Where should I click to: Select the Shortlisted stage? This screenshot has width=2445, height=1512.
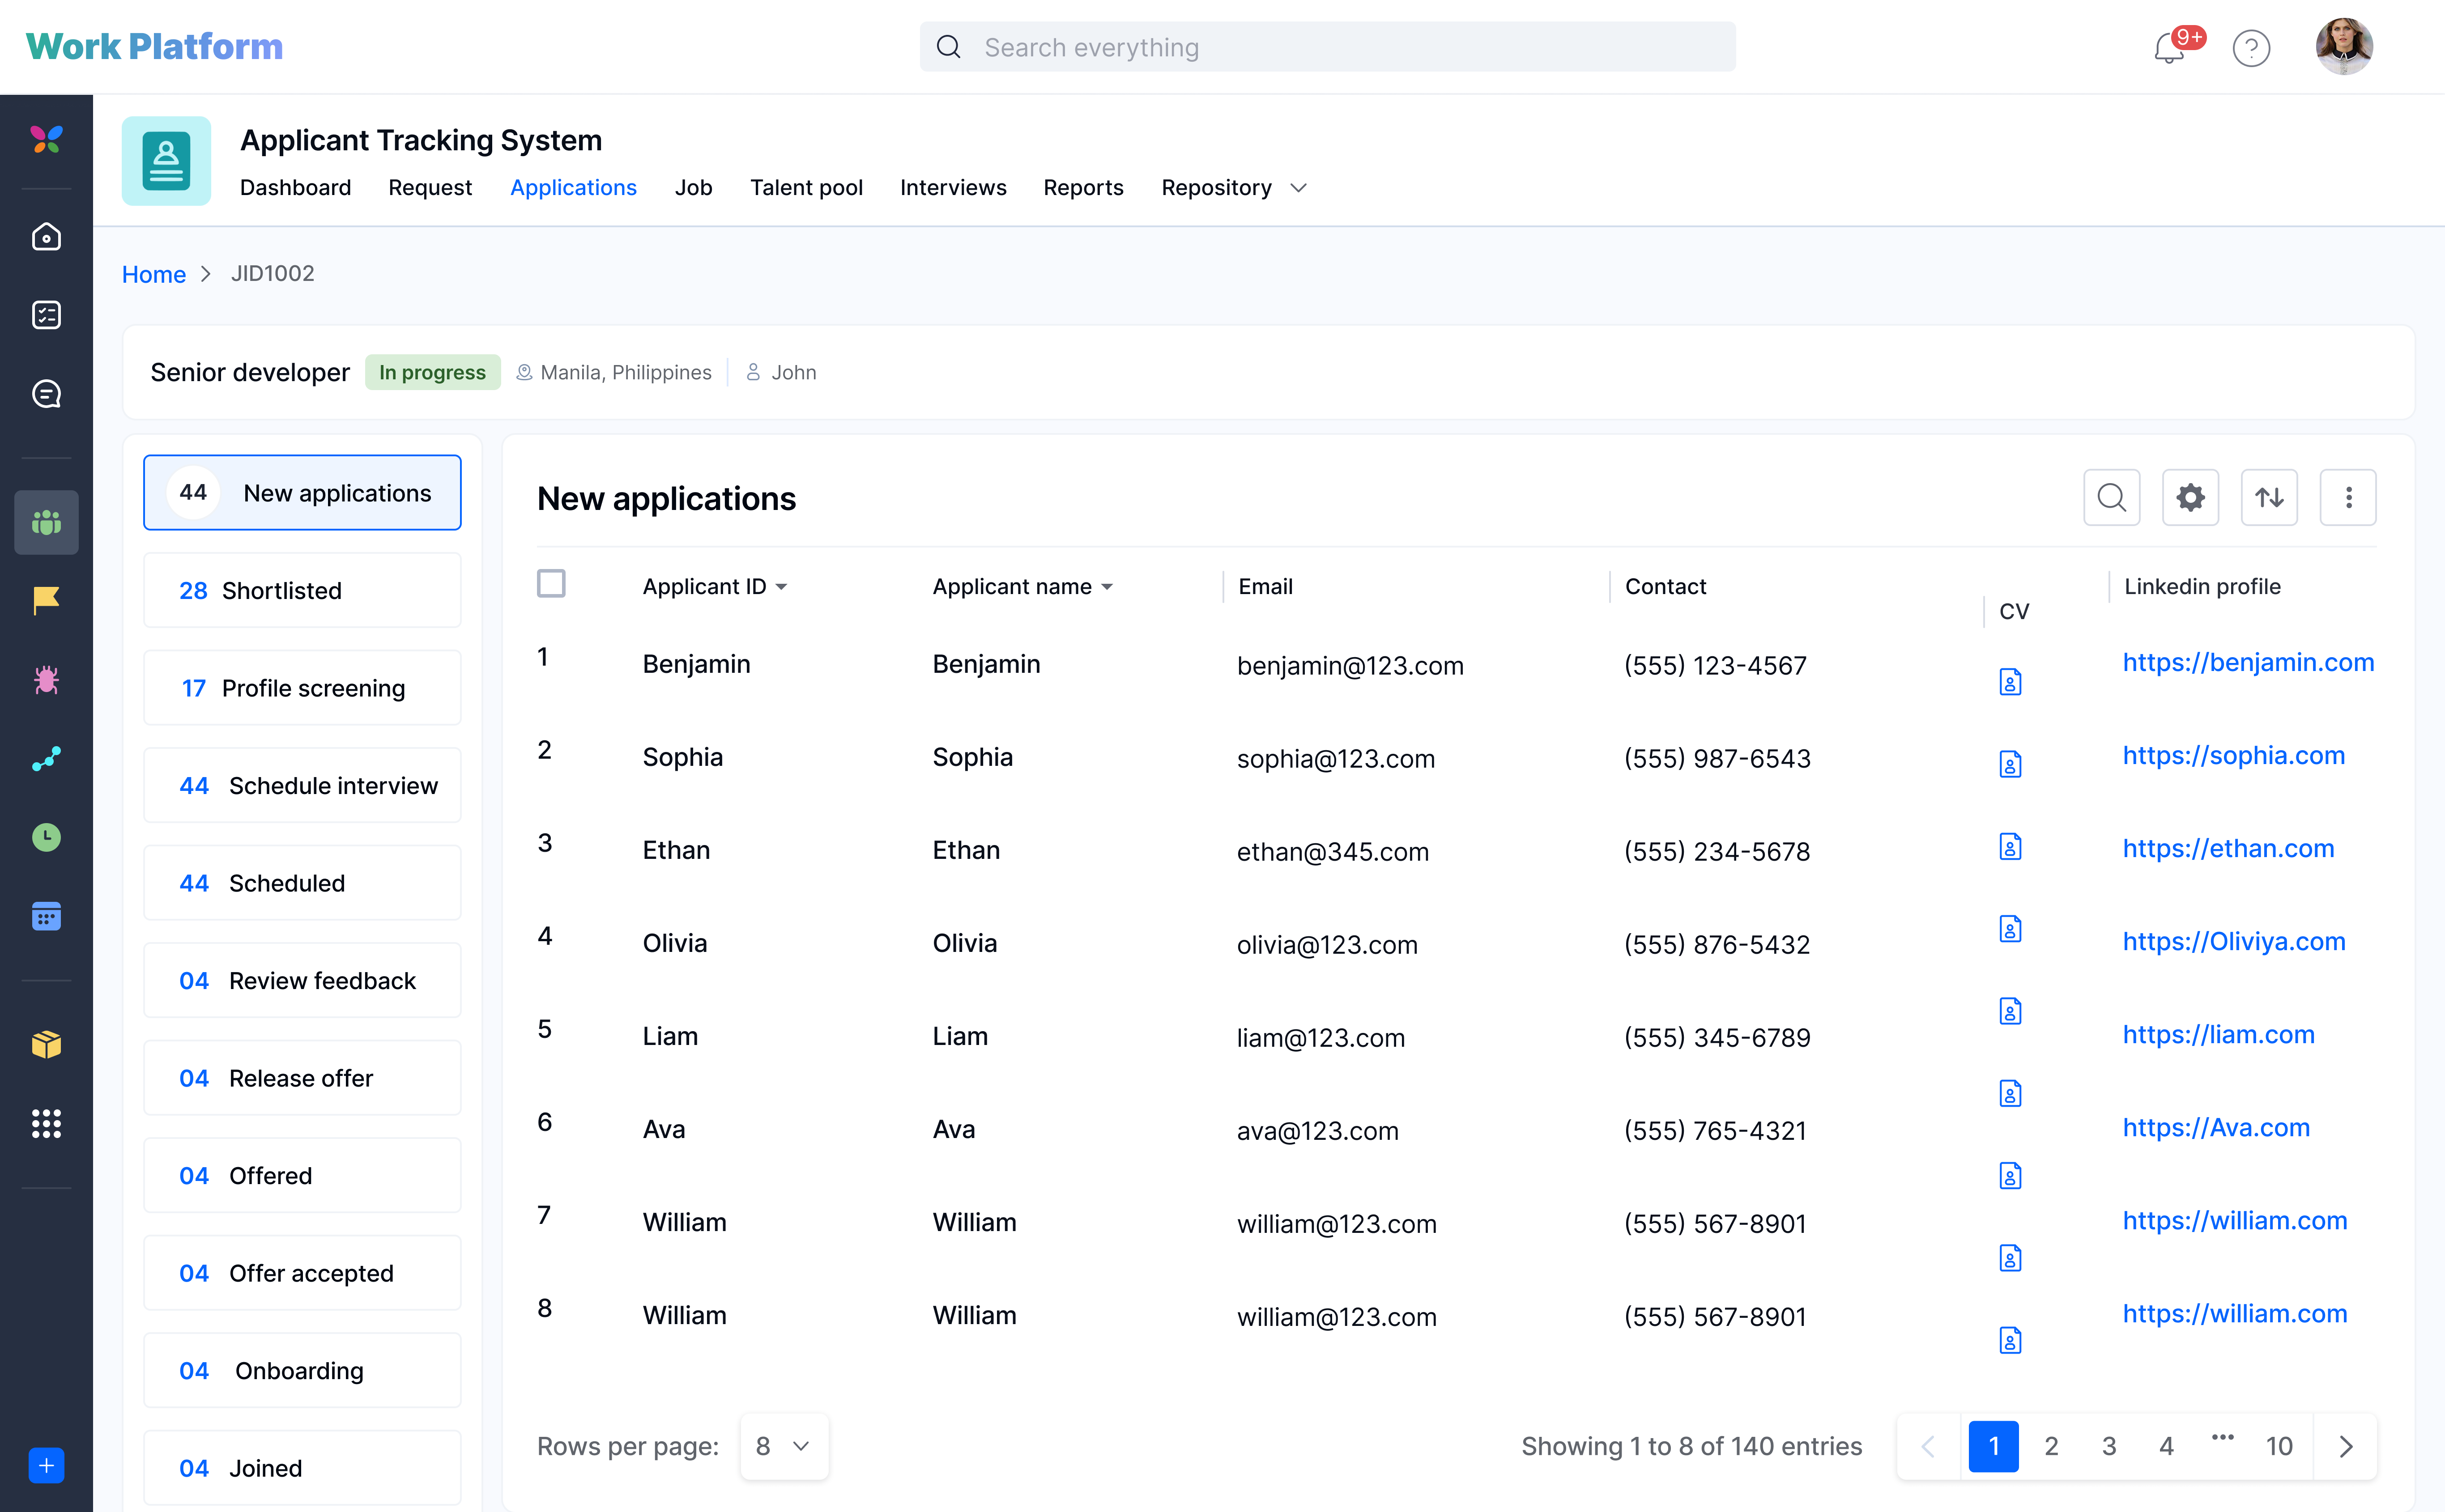[x=302, y=590]
